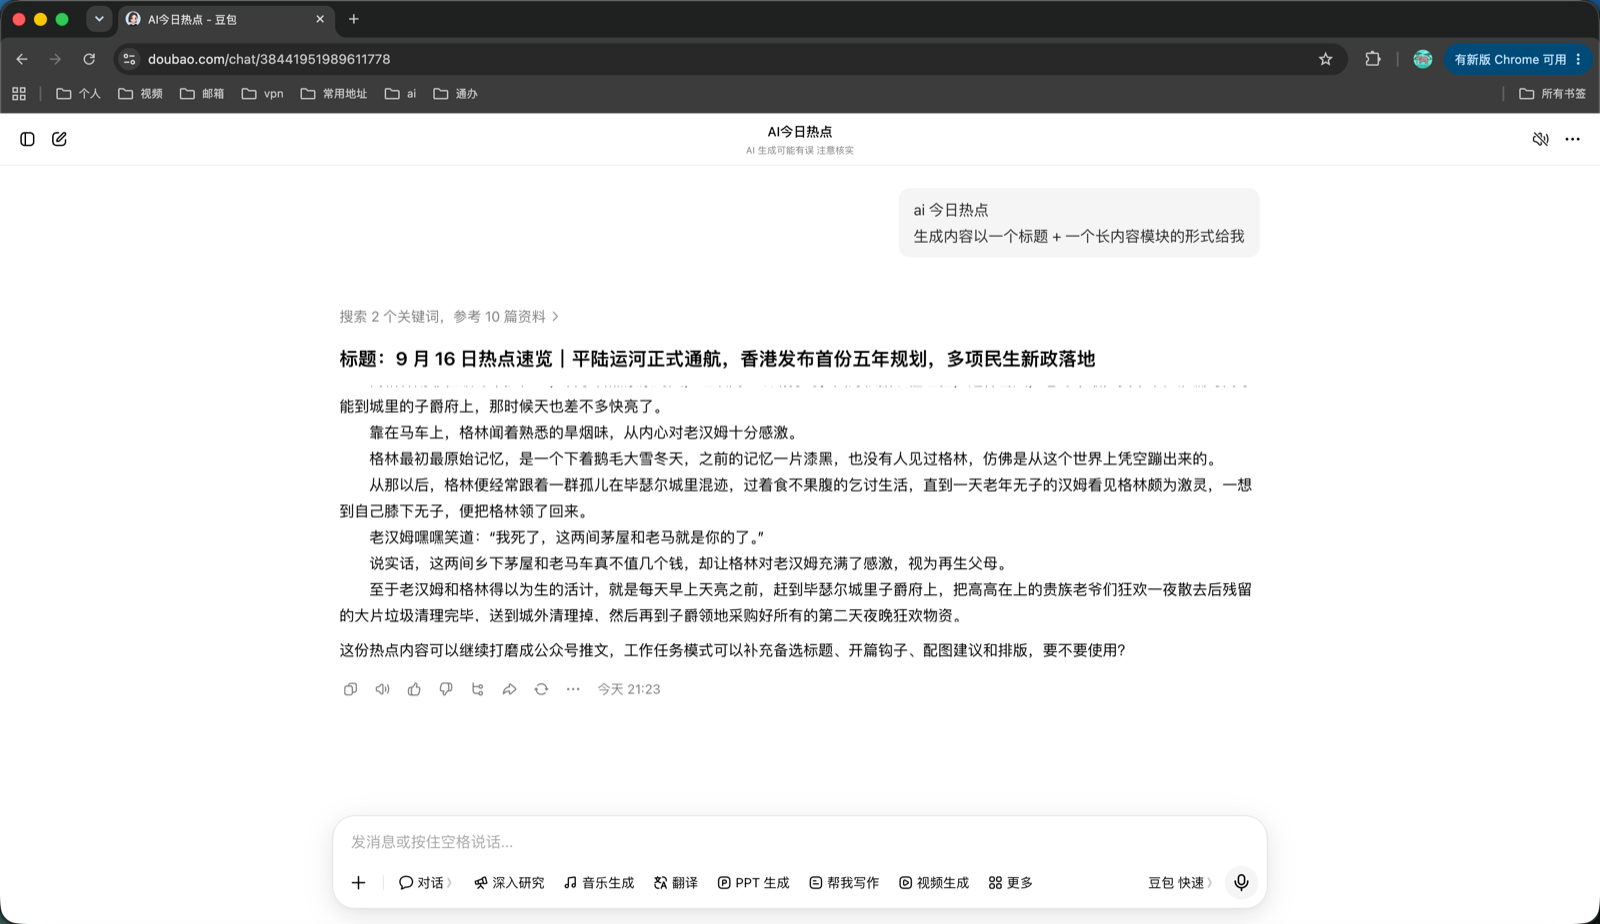This screenshot has width=1600, height=924.
Task: Open the Chrome profile avatar
Action: (x=1422, y=59)
